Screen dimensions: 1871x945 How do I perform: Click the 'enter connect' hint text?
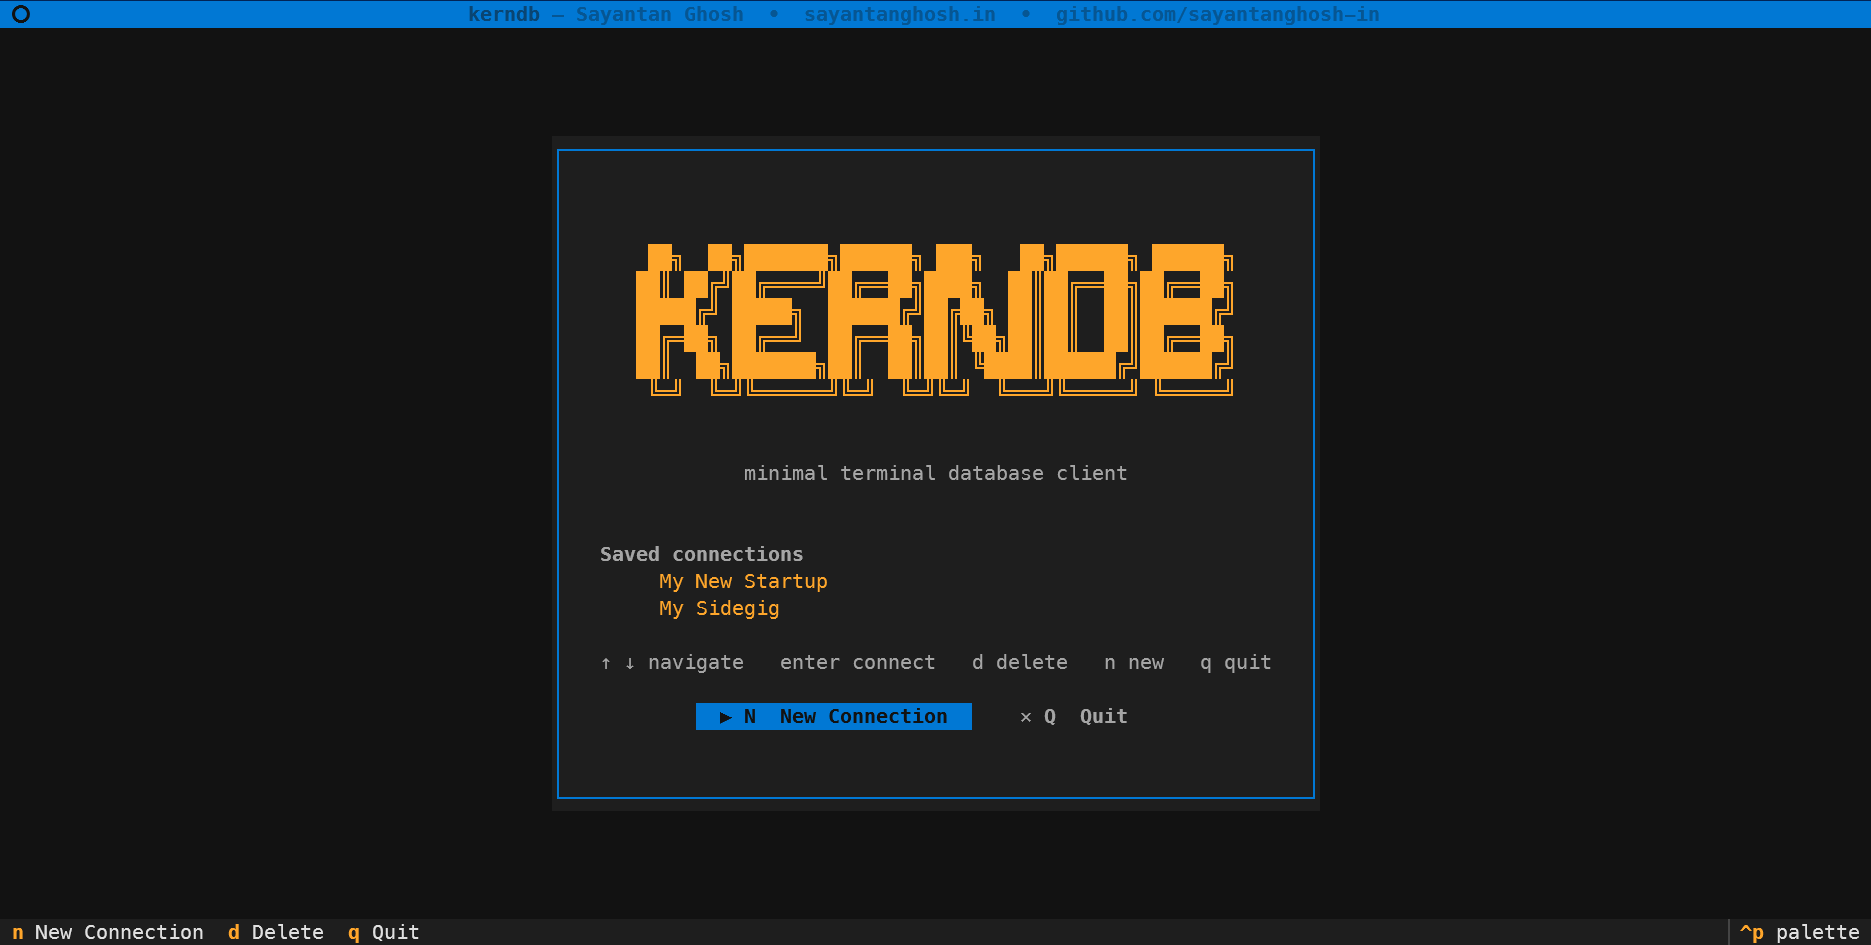(x=858, y=662)
